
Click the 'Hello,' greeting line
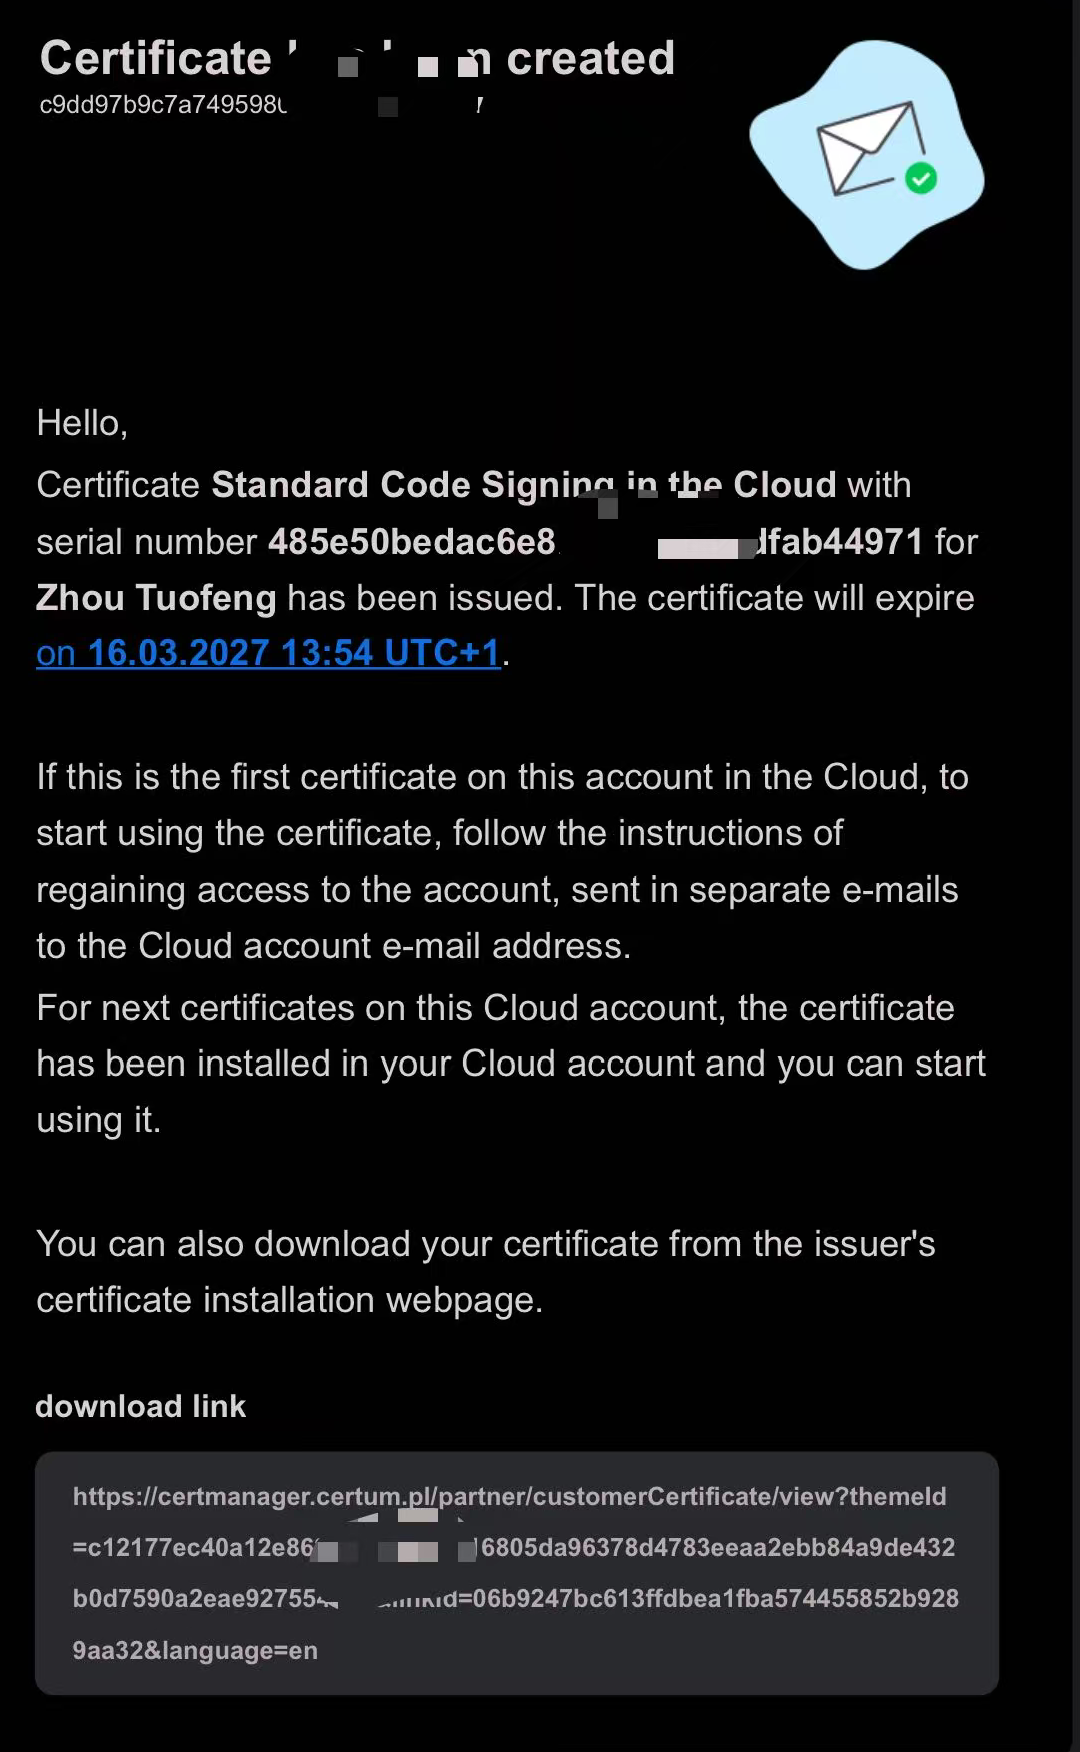tap(82, 423)
